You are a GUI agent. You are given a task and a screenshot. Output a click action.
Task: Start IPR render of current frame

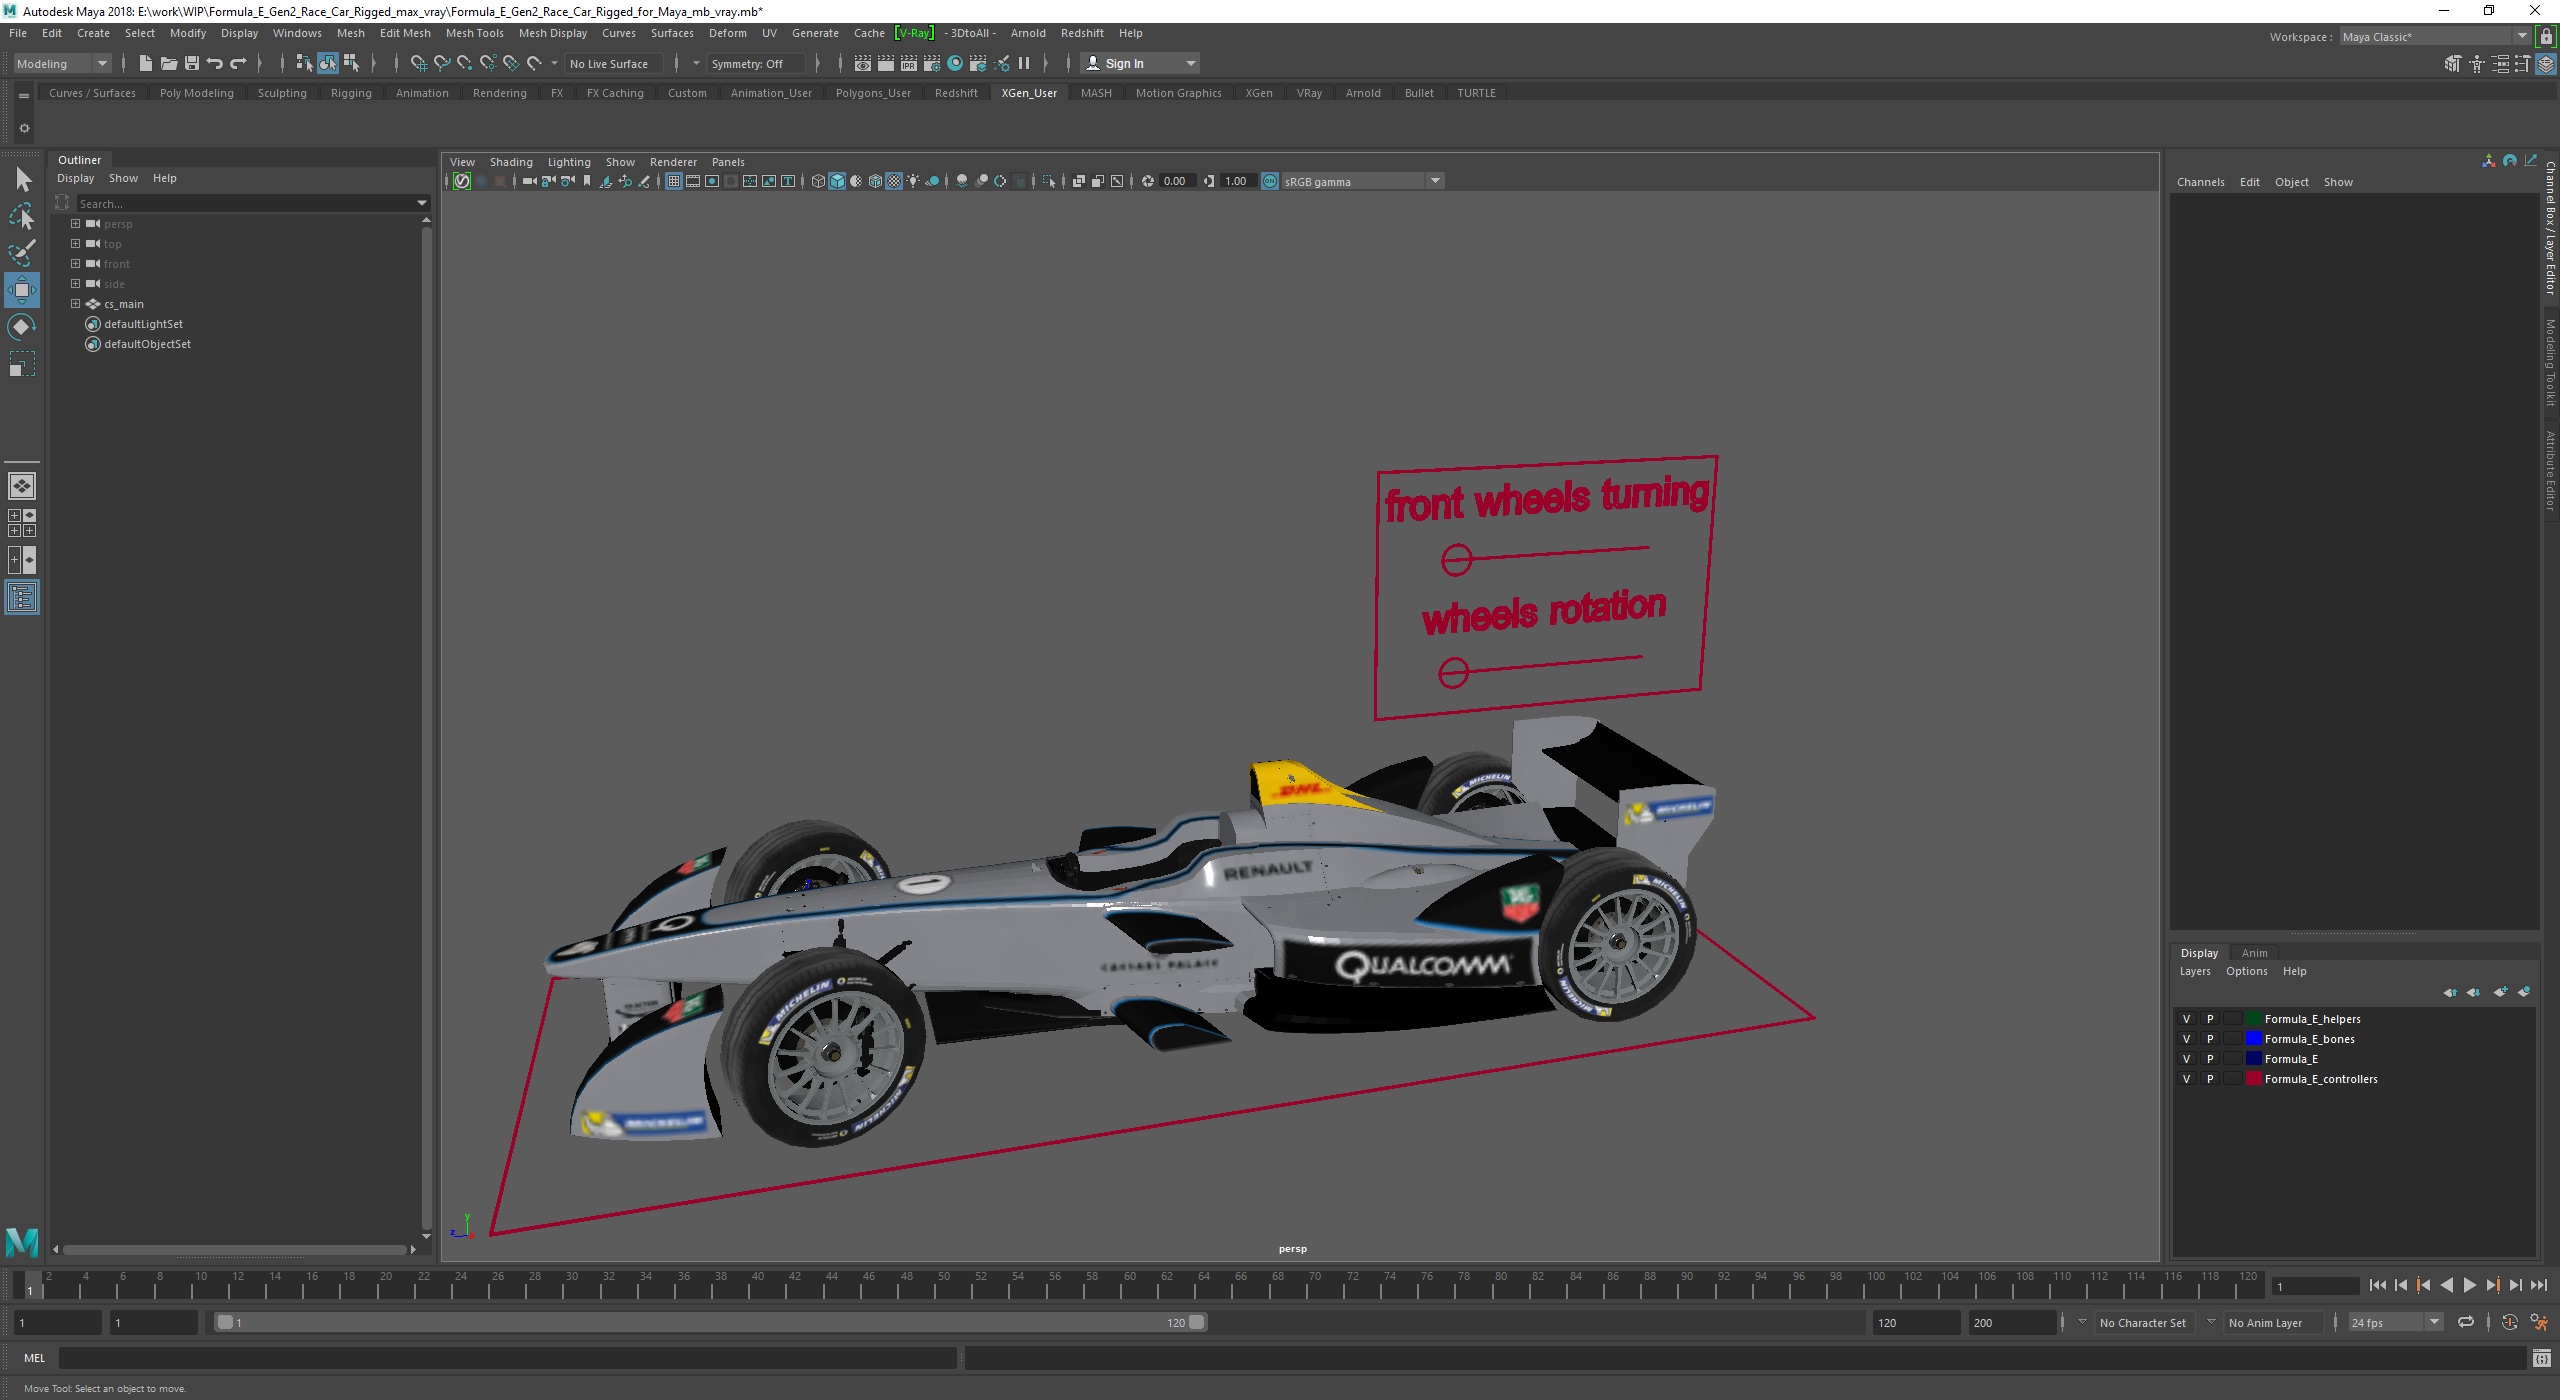coord(908,63)
